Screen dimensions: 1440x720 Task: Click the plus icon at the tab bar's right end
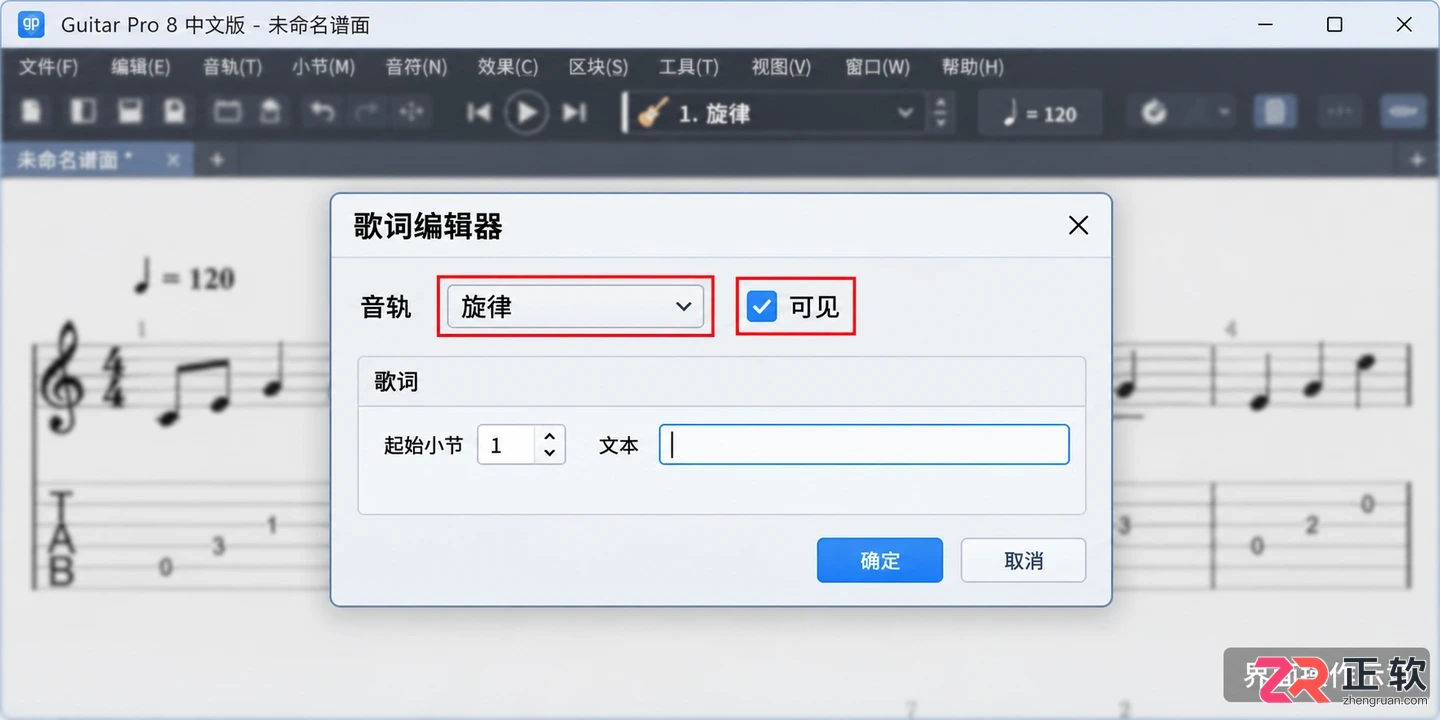click(x=1417, y=160)
